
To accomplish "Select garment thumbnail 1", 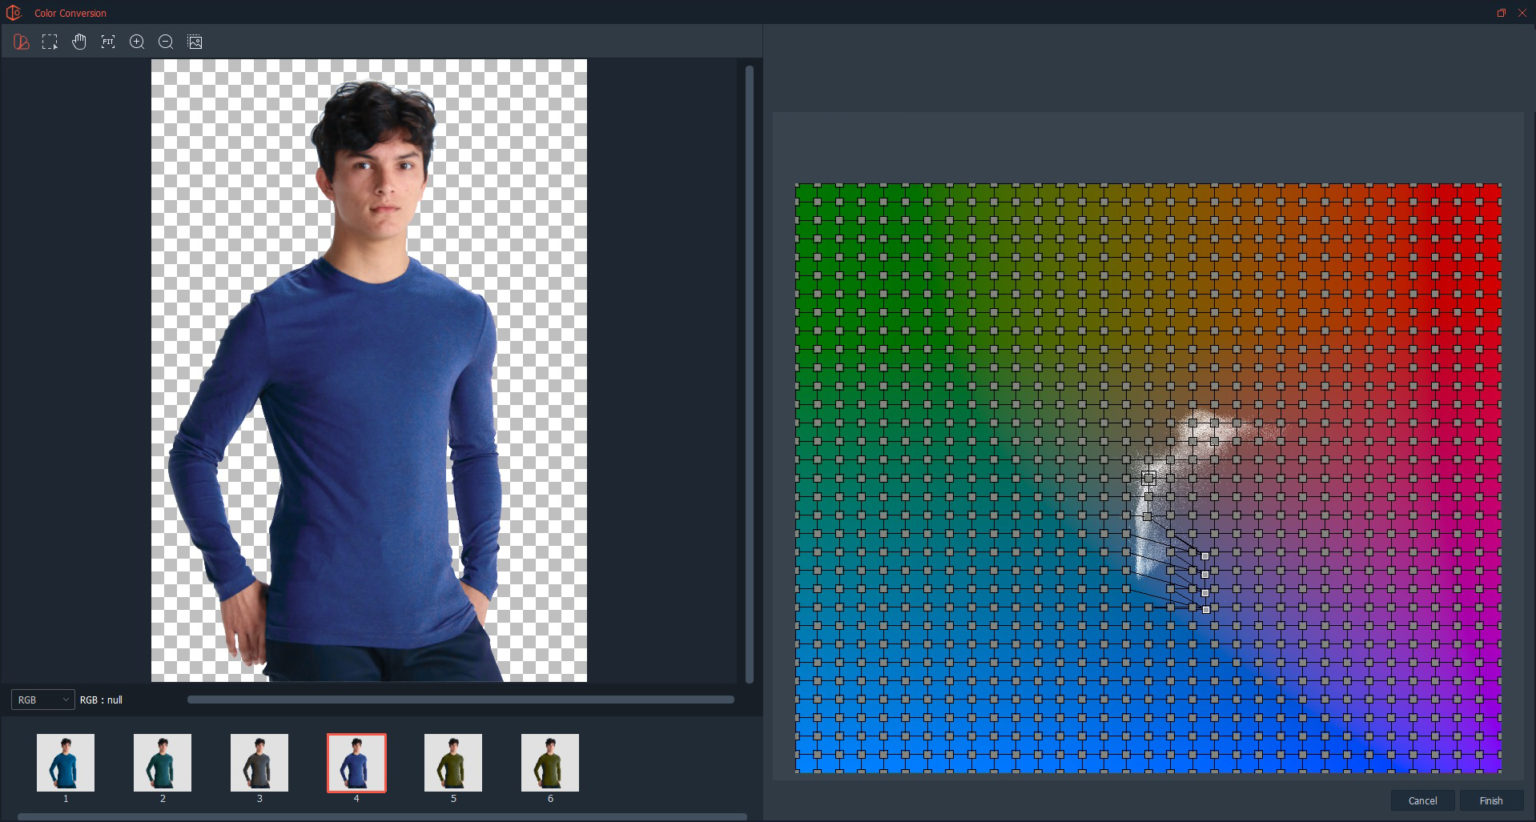I will [x=66, y=761].
